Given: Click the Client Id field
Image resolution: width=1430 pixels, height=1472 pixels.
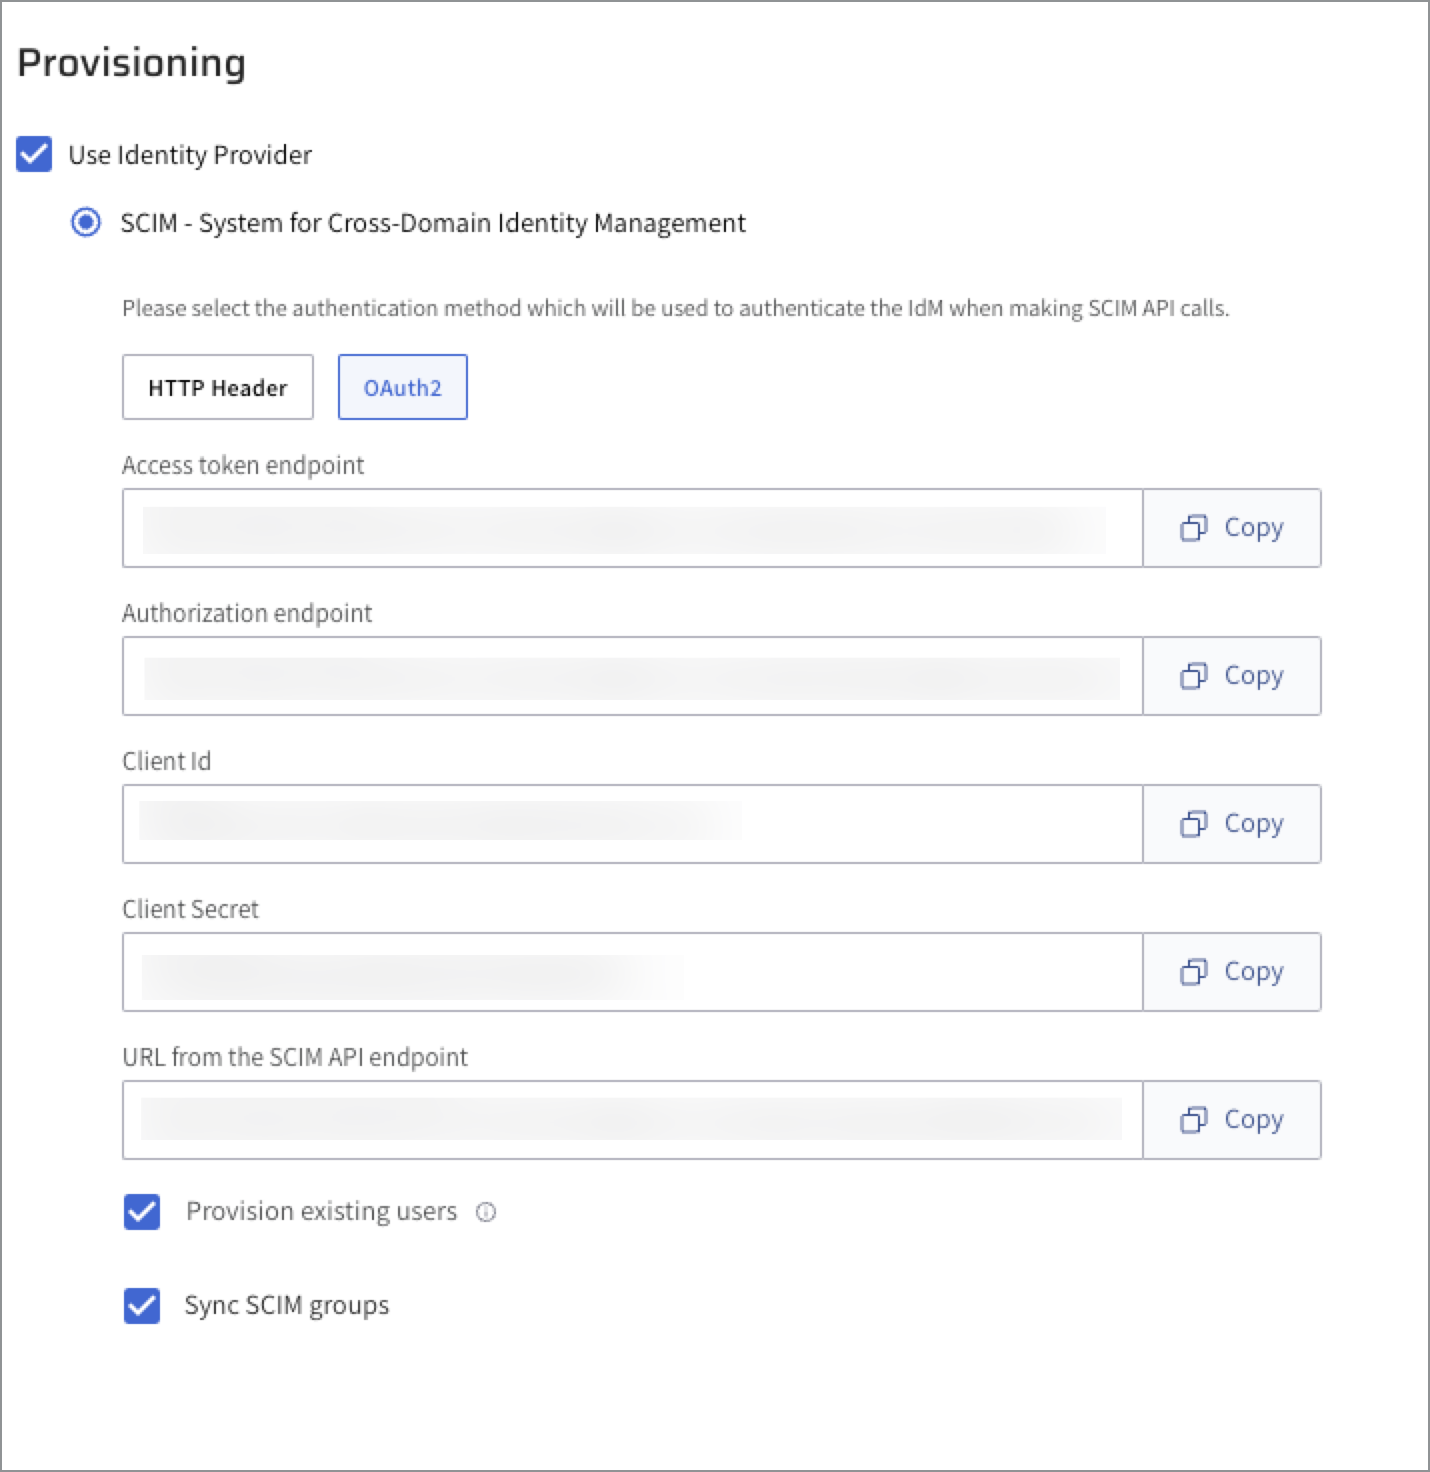Looking at the screenshot, I should pyautogui.click(x=632, y=824).
